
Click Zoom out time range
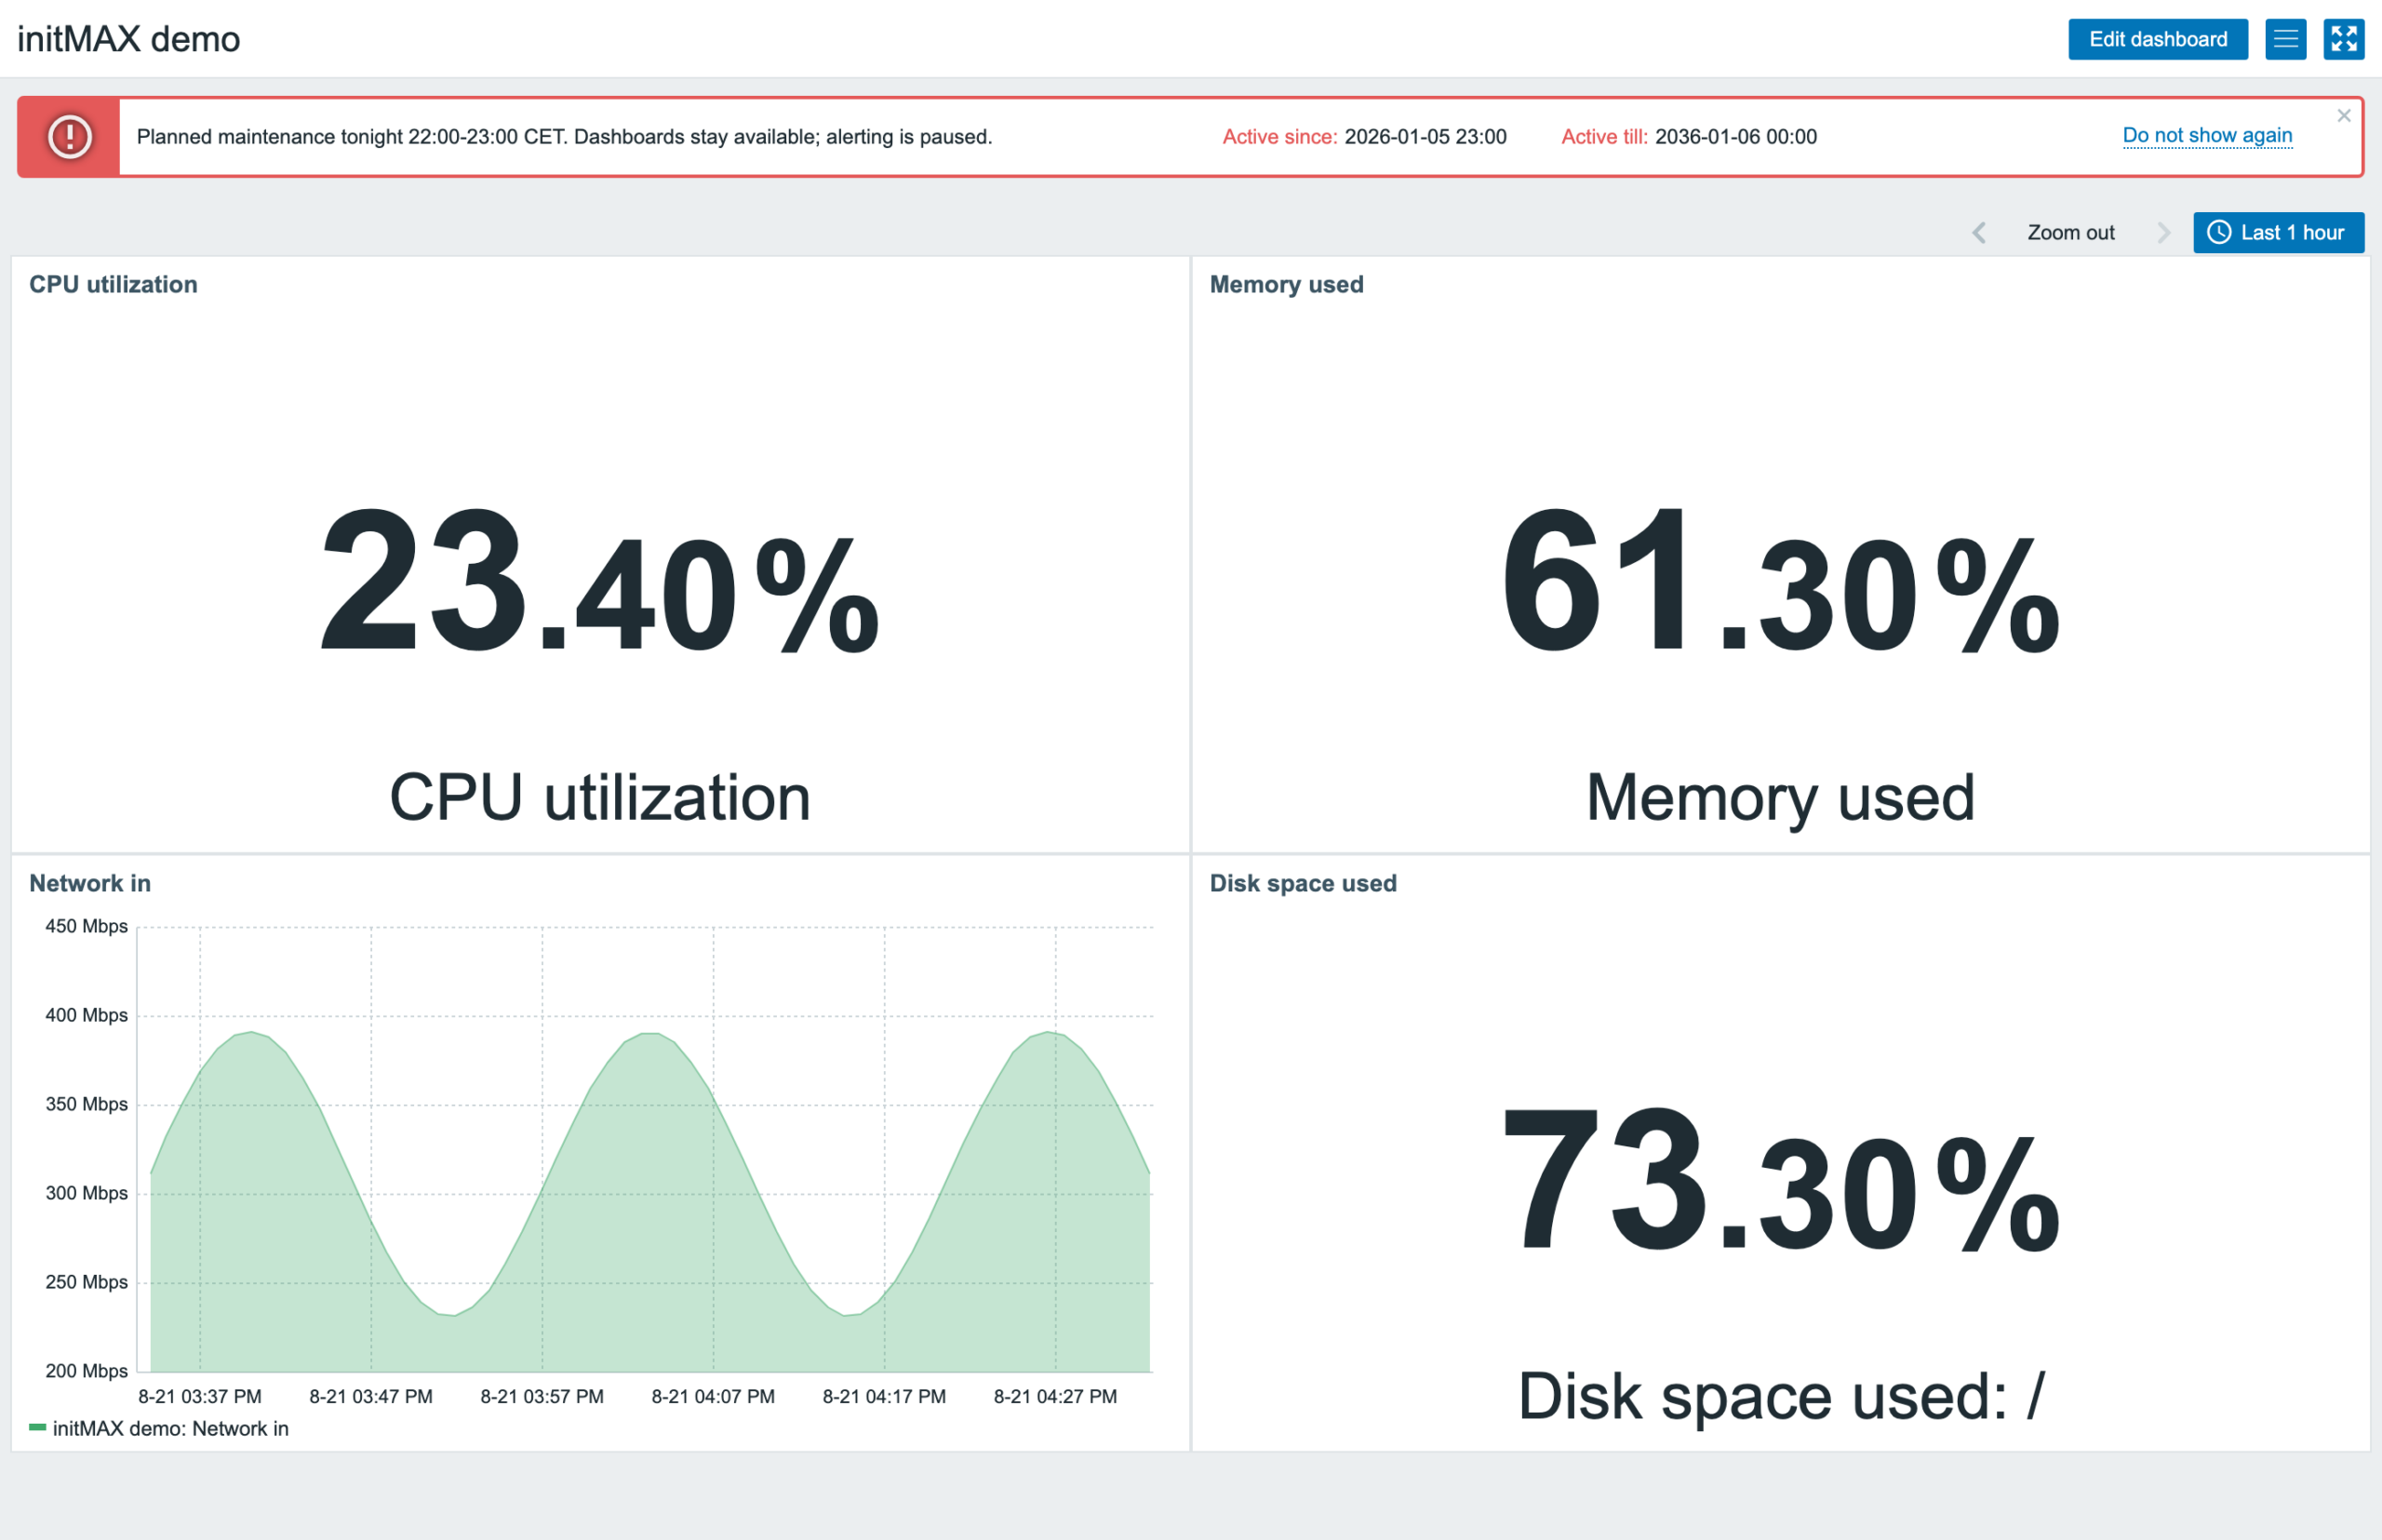(2070, 233)
